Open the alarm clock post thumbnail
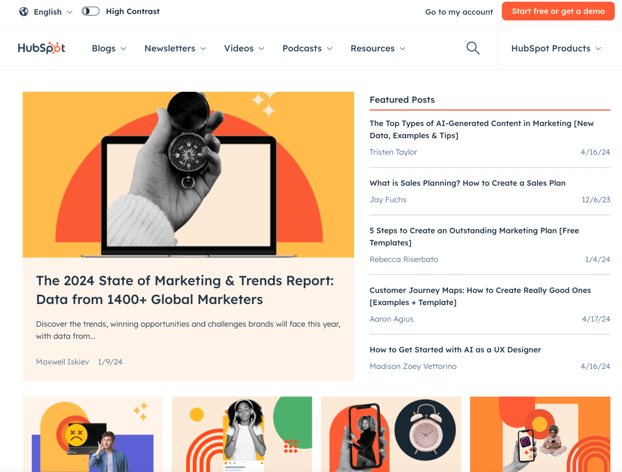Viewport: 622px width, 472px height. point(391,434)
